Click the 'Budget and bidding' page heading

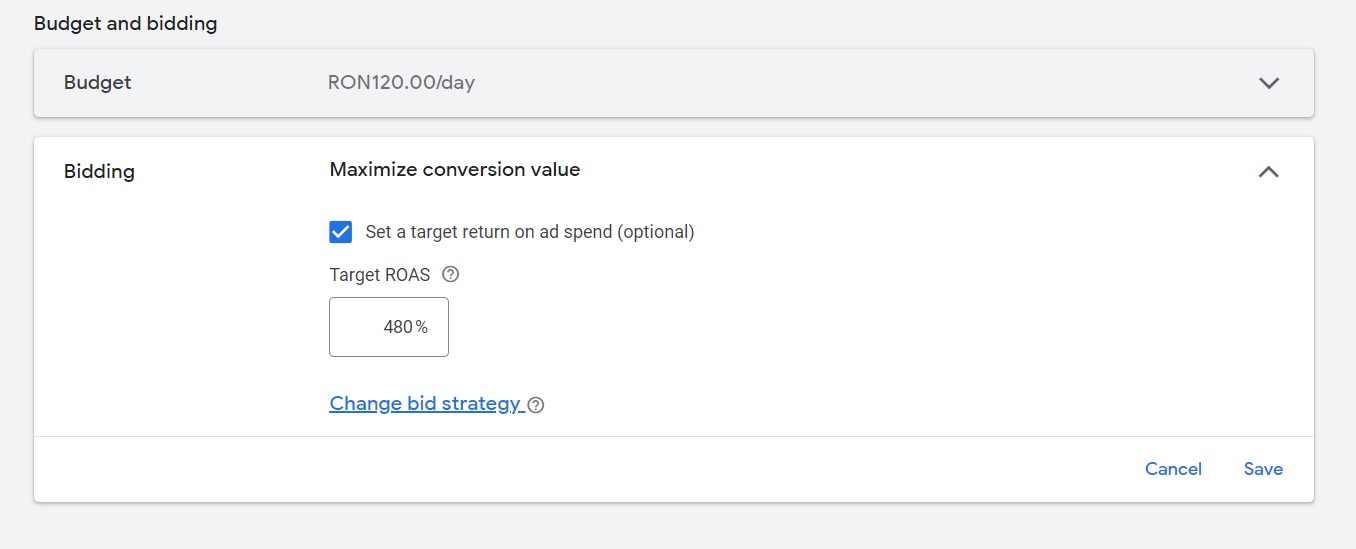tap(125, 23)
